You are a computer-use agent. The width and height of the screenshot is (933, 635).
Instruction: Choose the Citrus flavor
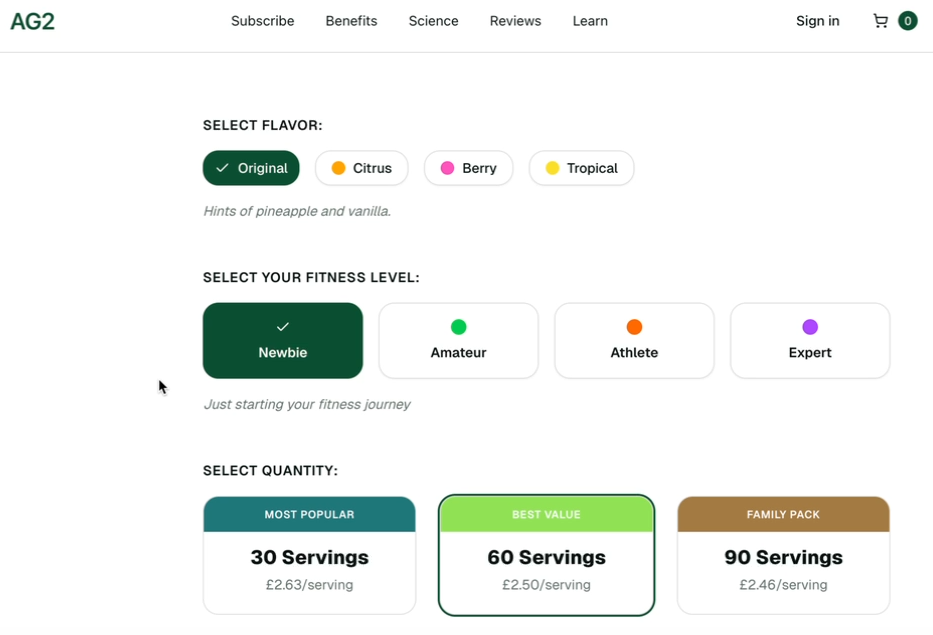tap(361, 168)
